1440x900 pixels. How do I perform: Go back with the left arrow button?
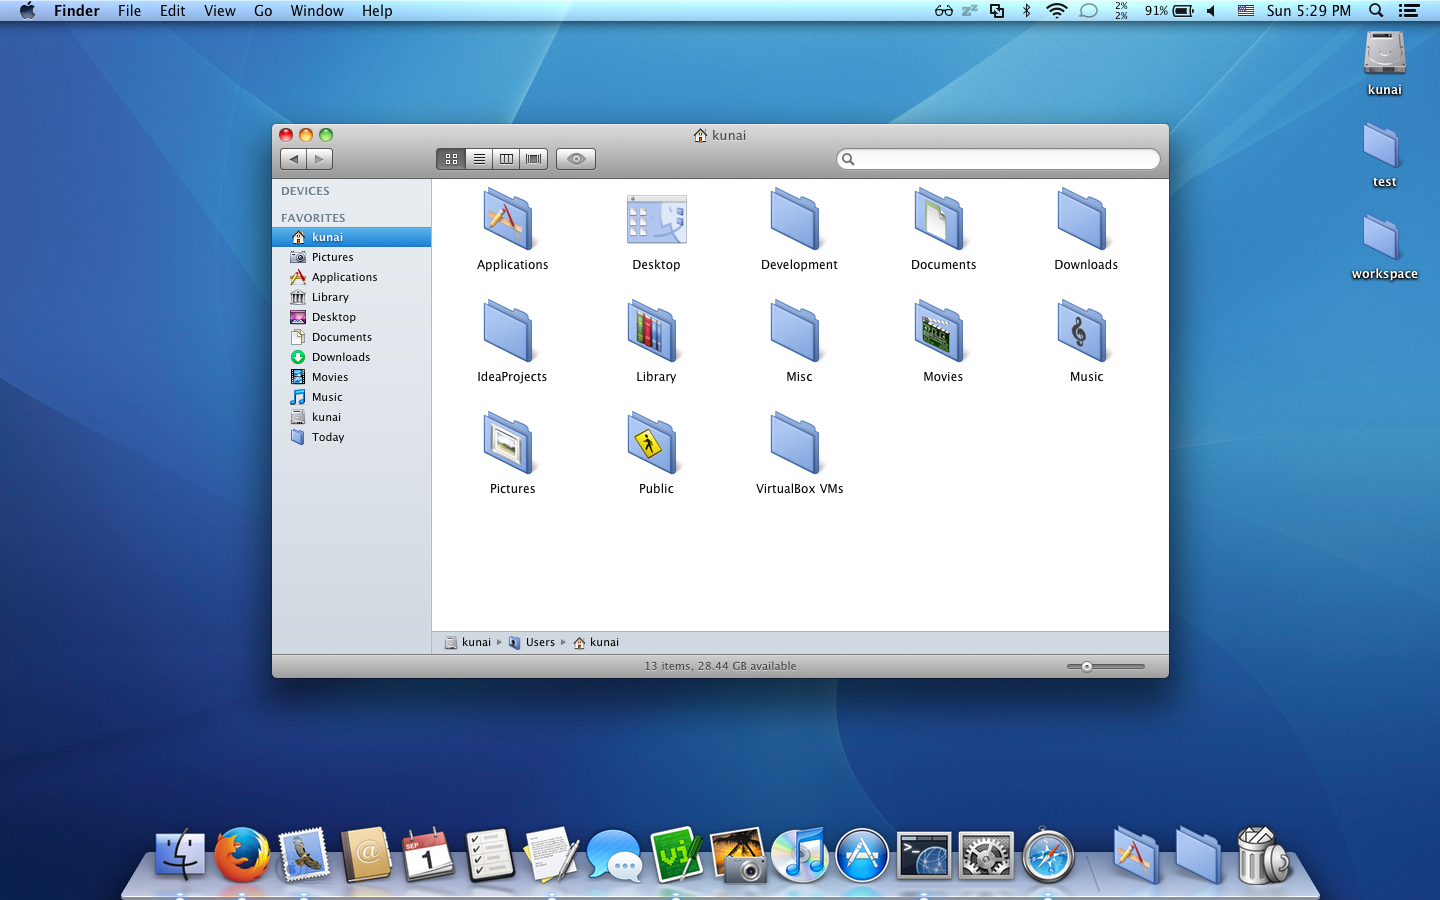point(293,159)
